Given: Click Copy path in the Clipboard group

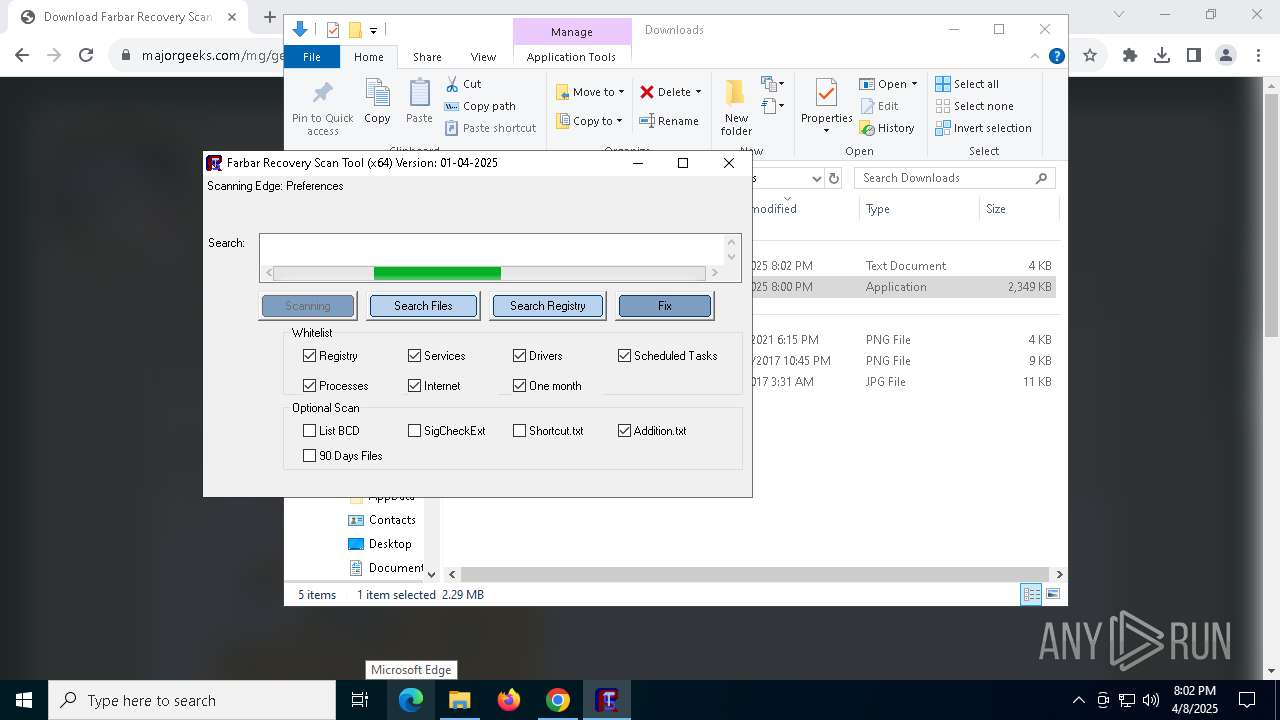Looking at the screenshot, I should 480,106.
